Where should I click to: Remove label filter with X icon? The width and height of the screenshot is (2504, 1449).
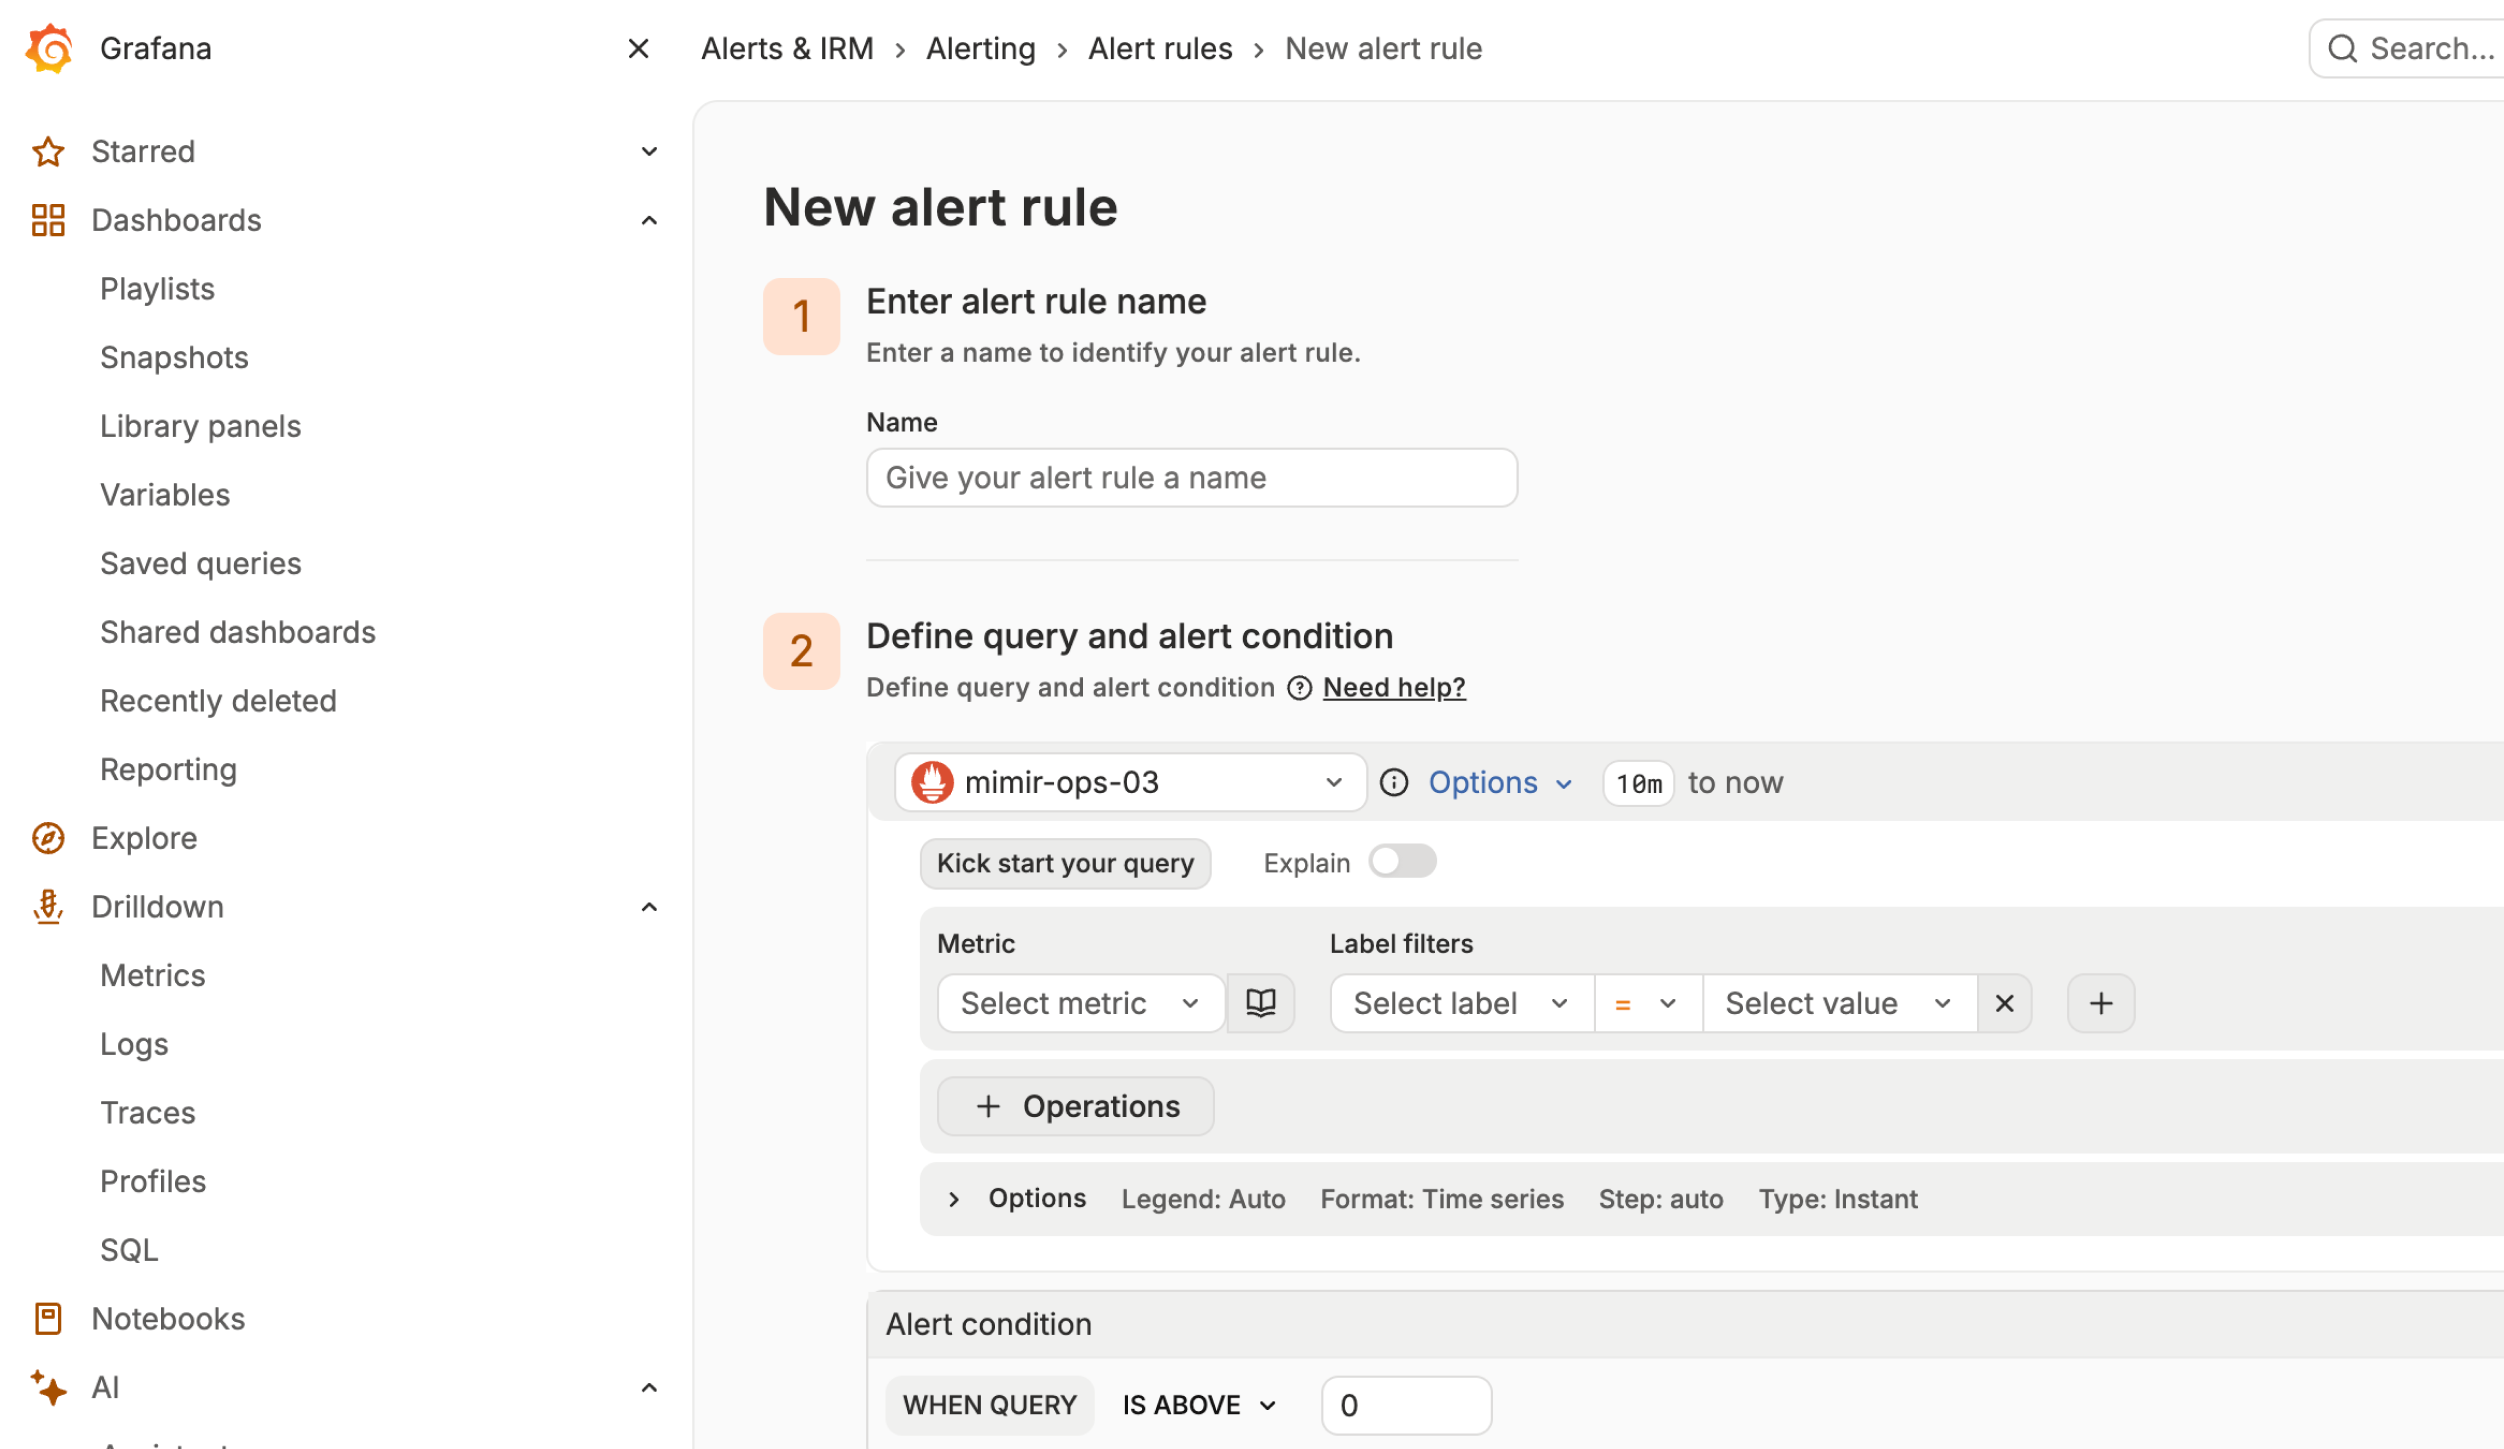tap(2005, 1003)
